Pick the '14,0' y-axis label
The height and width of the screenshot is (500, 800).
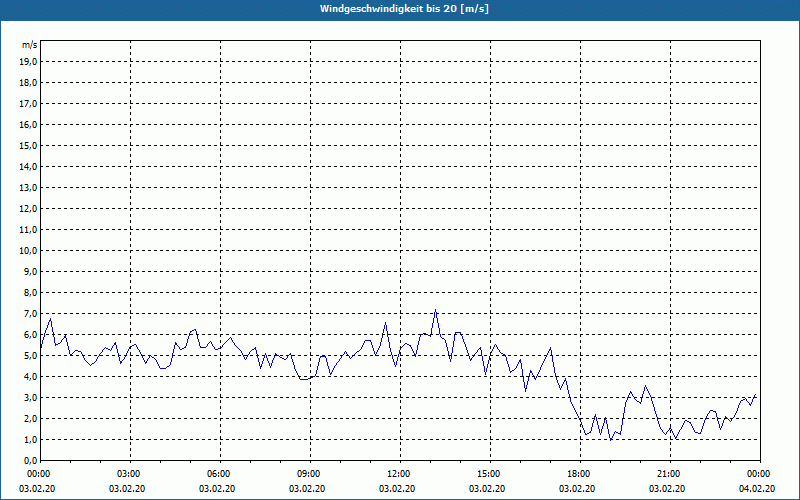click(x=28, y=166)
